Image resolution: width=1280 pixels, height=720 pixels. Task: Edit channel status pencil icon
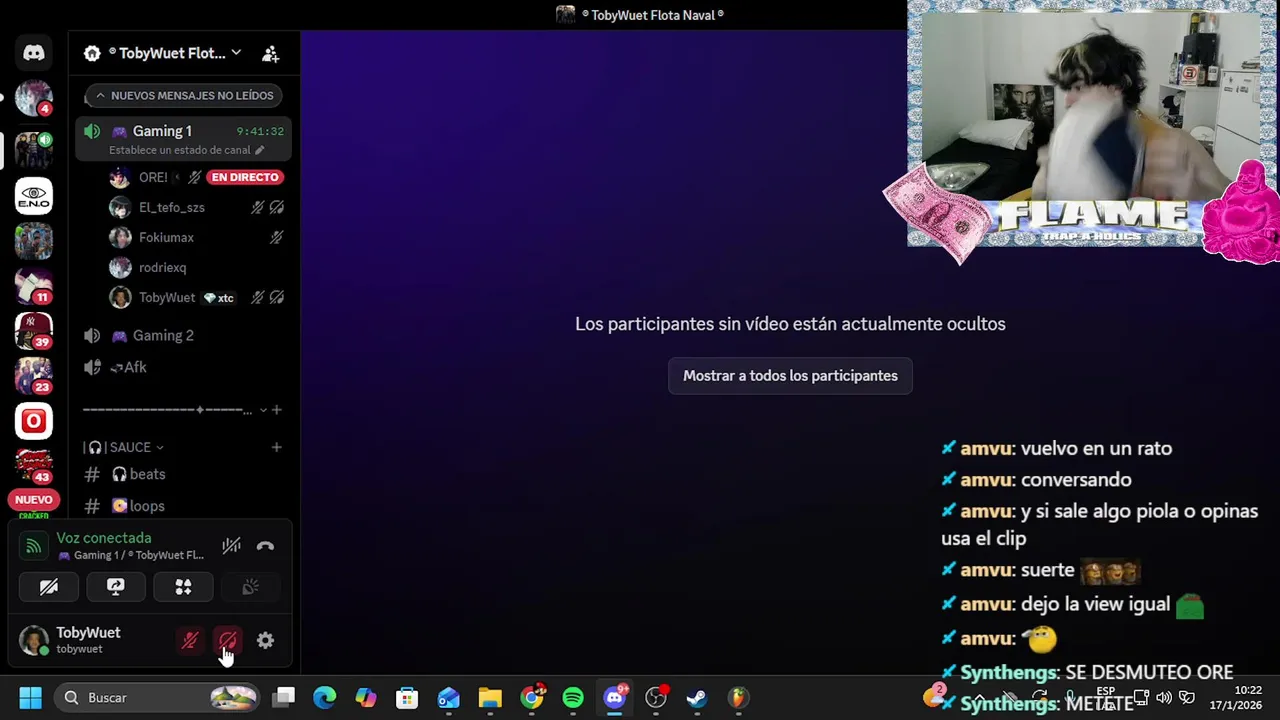260,150
